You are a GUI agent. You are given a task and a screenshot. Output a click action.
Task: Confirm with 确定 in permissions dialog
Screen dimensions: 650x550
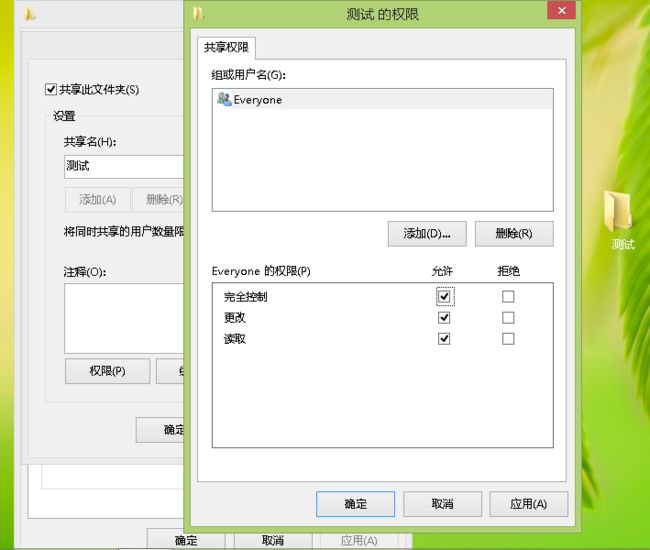click(355, 504)
